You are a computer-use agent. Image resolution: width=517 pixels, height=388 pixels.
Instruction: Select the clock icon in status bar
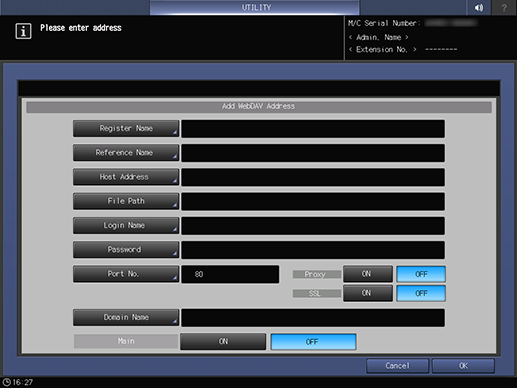(x=6, y=382)
